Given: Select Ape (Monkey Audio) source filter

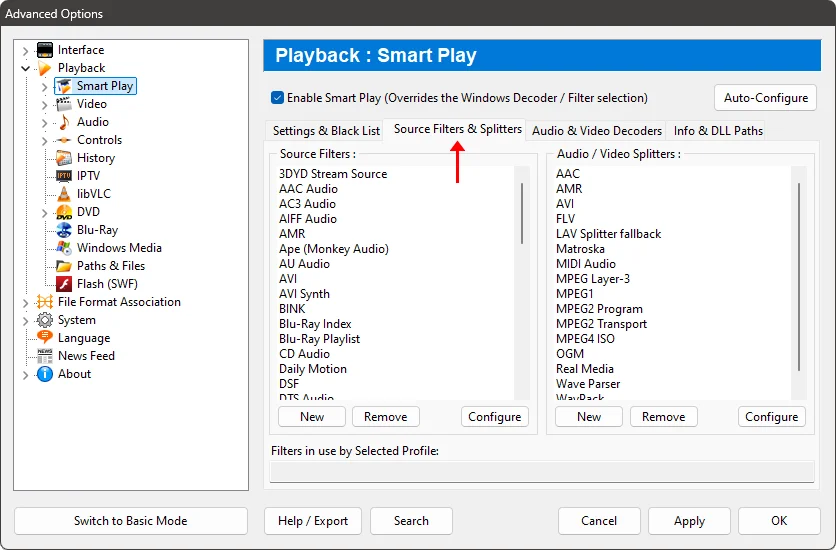Looking at the screenshot, I should [334, 249].
